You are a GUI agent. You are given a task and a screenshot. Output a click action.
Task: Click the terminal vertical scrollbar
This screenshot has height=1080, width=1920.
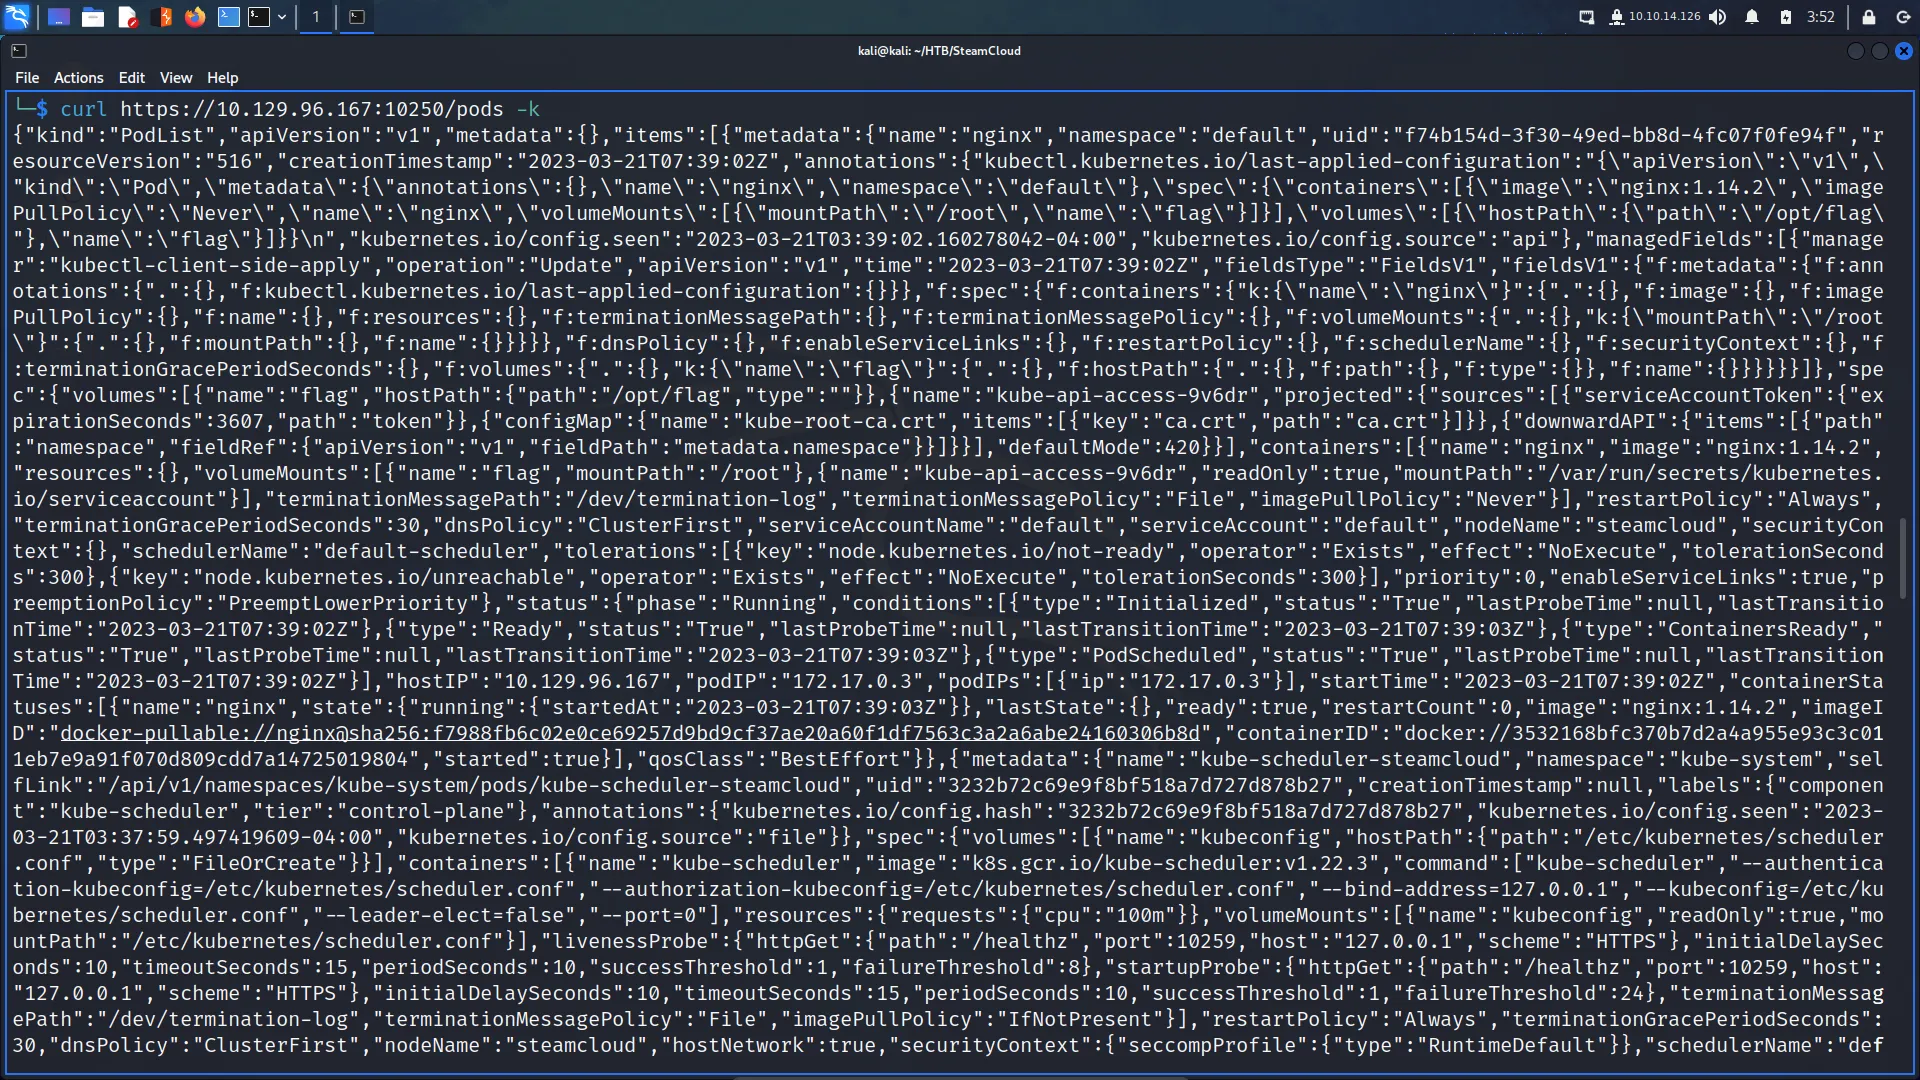[x=1903, y=560]
